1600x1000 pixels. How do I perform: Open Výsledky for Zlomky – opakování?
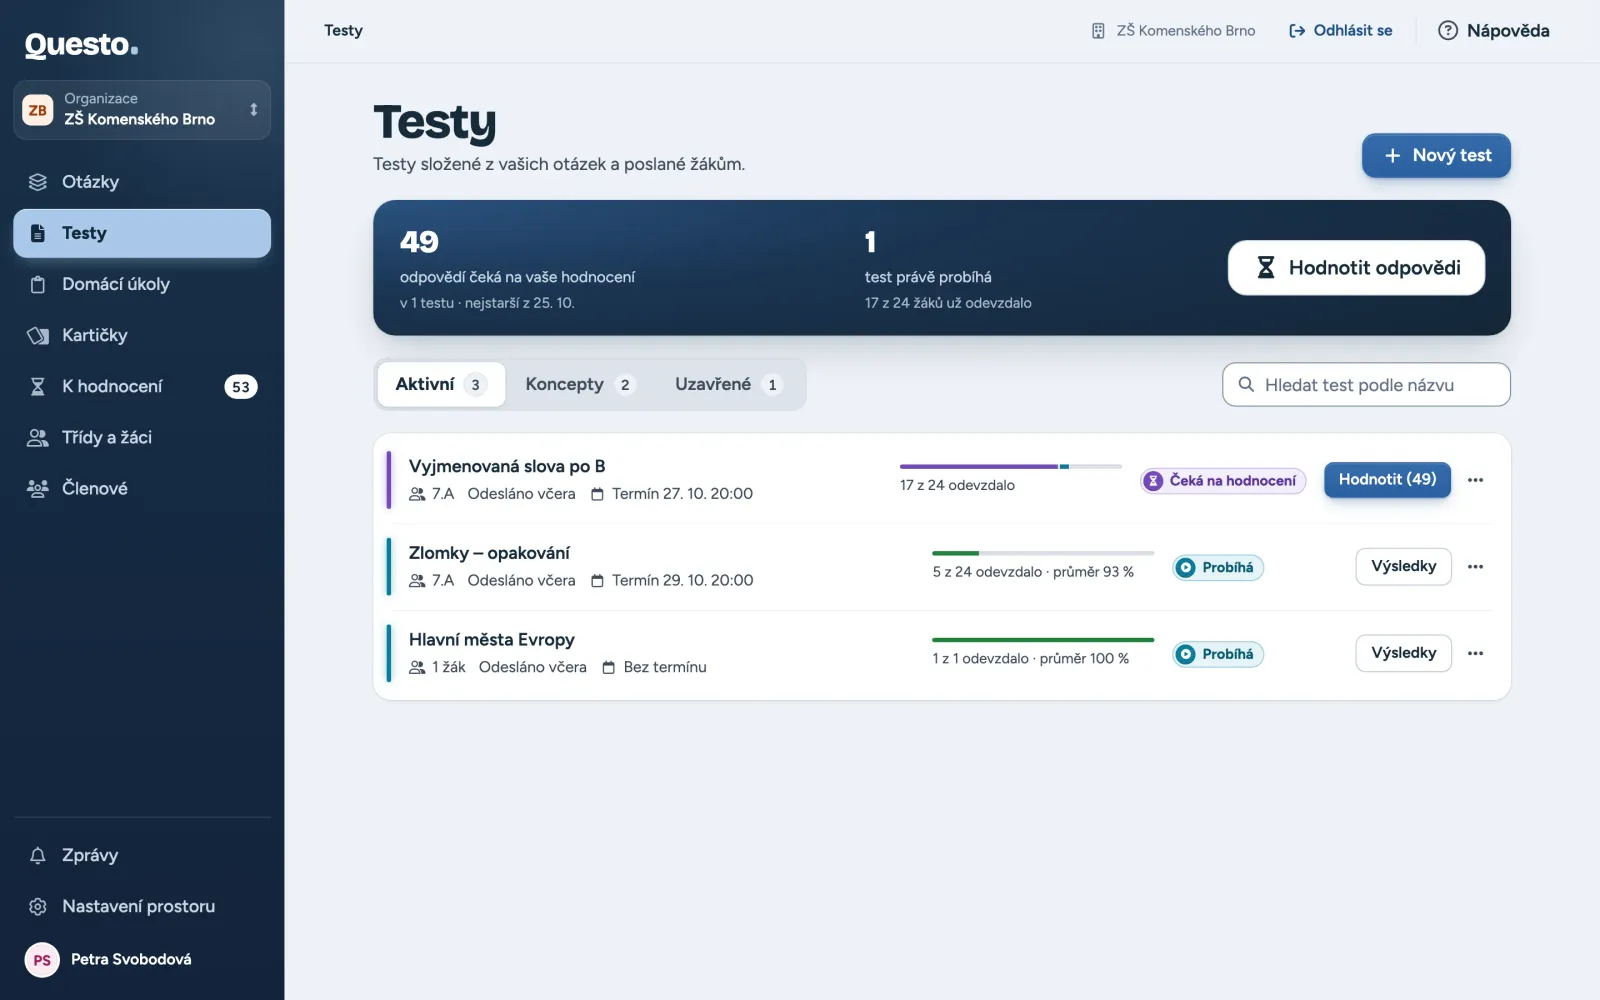click(x=1404, y=567)
